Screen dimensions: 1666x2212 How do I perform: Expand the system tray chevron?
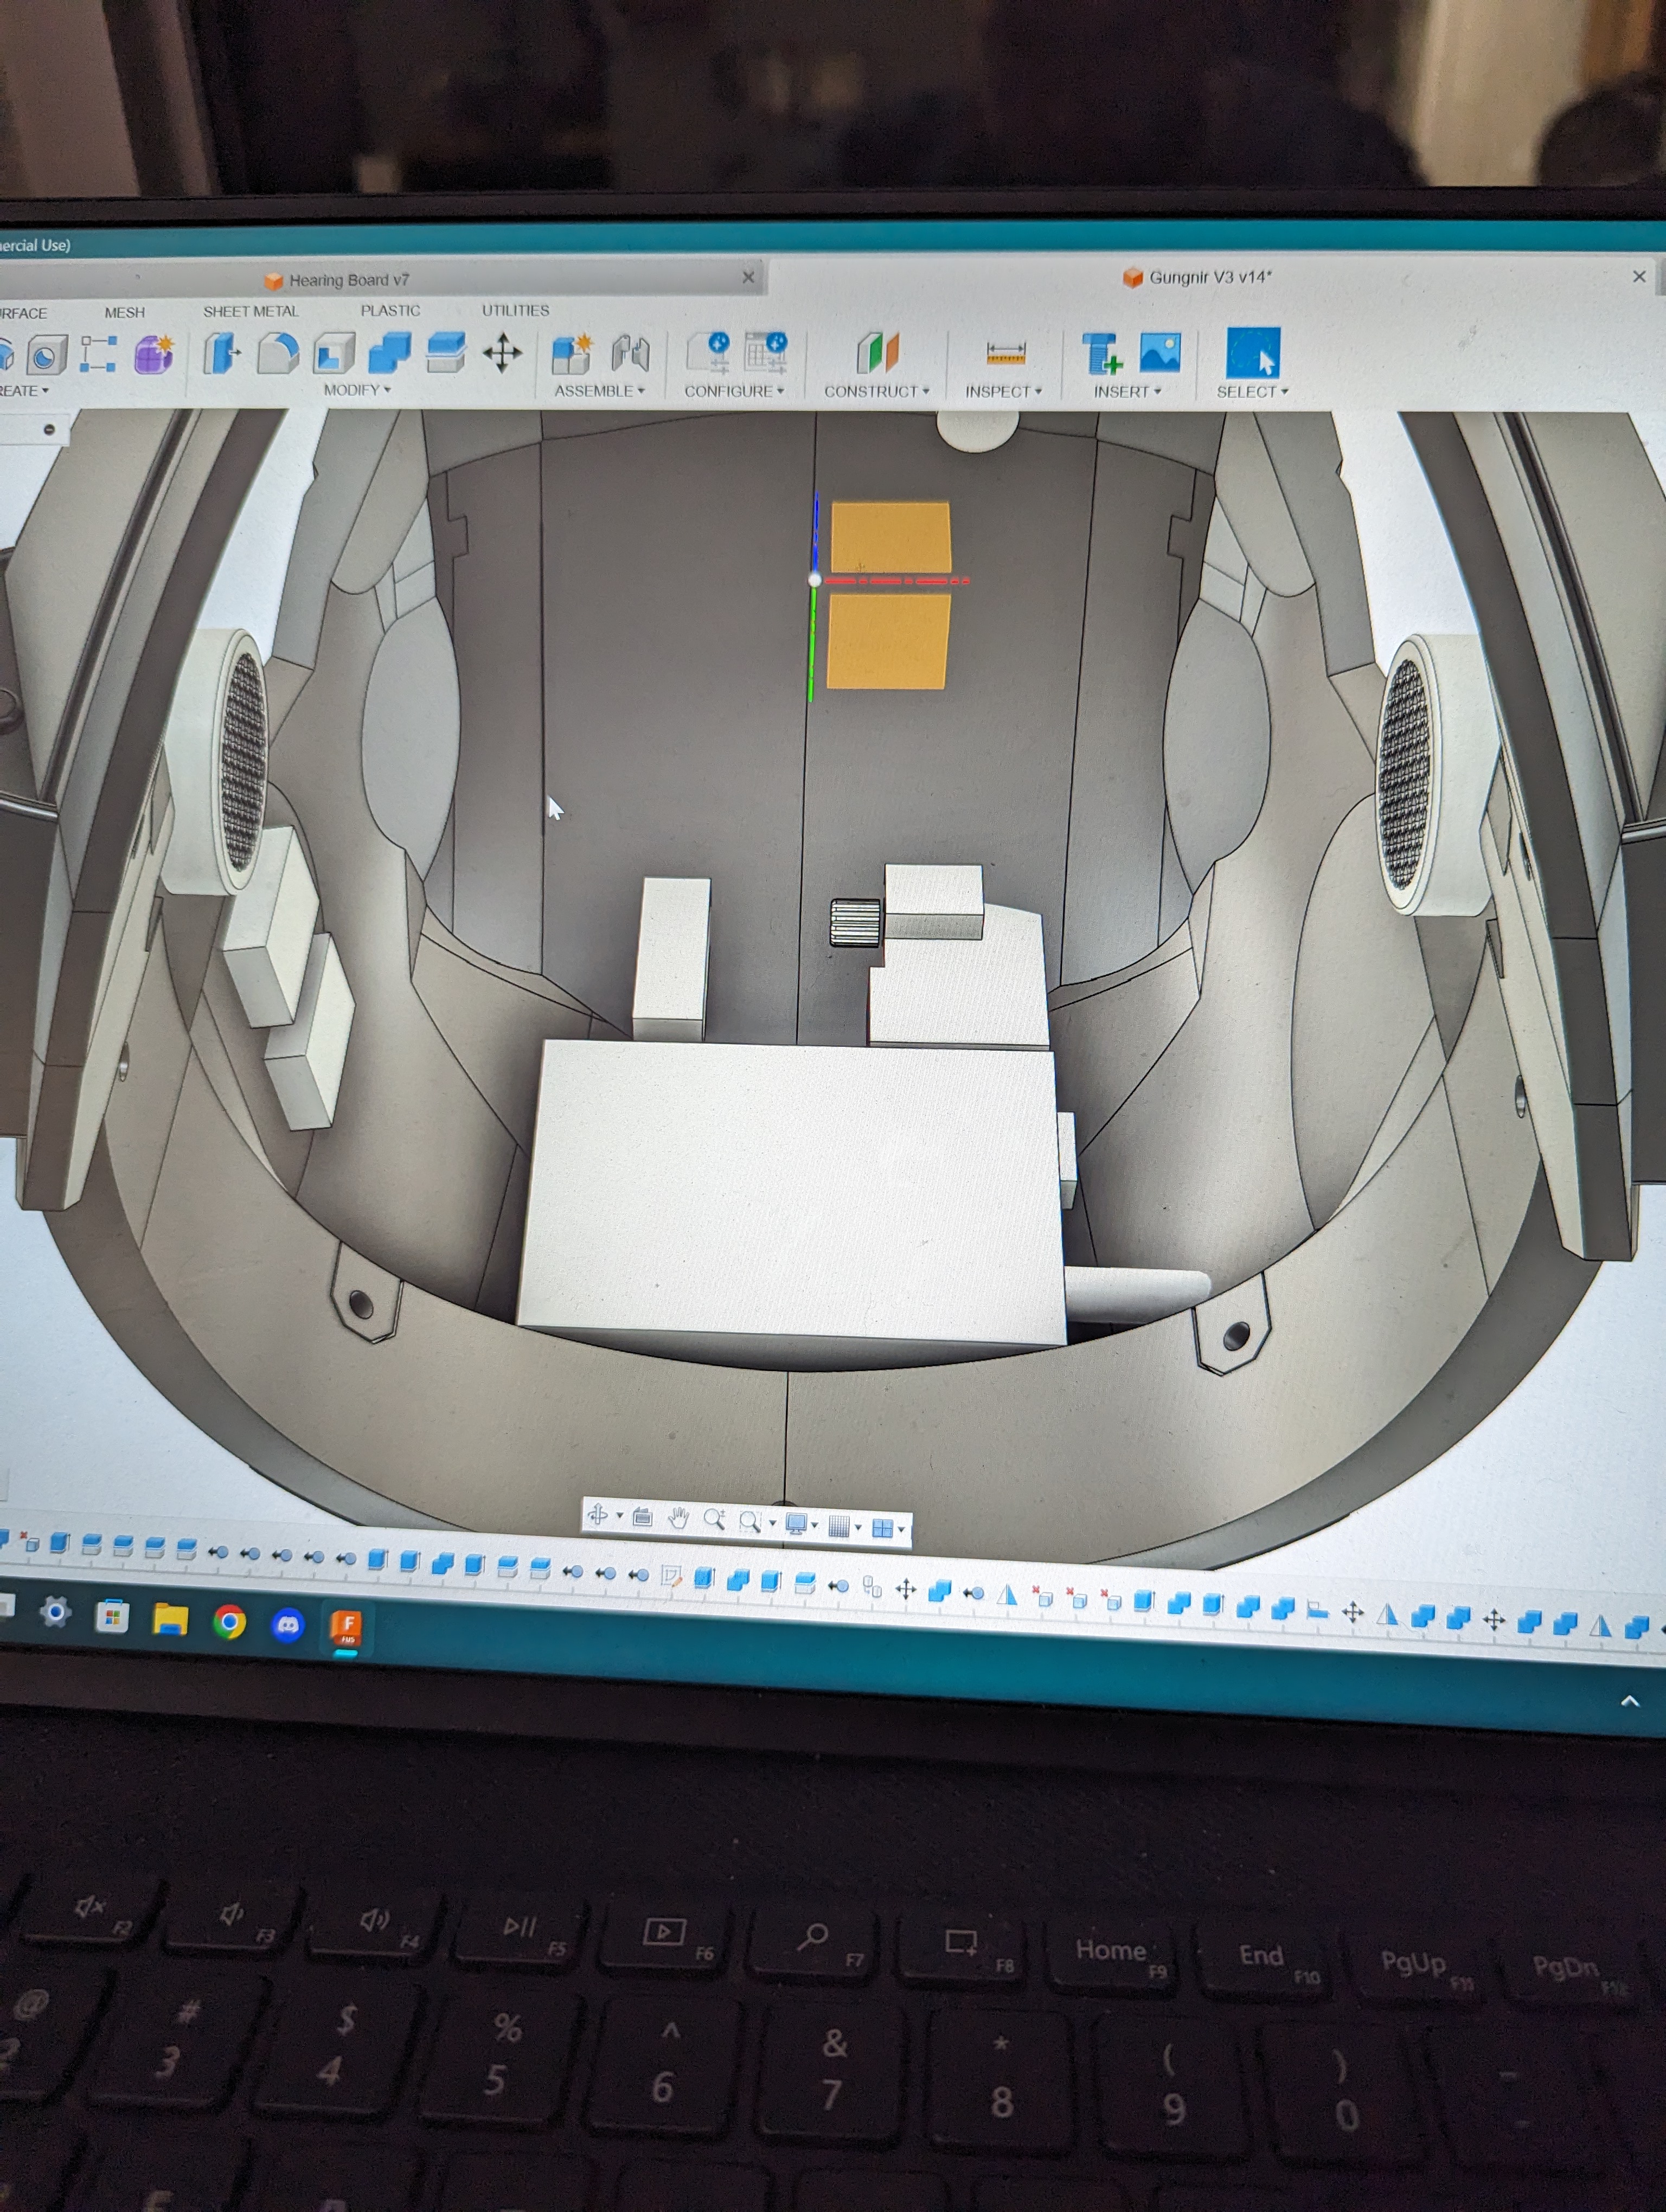(x=1630, y=1701)
